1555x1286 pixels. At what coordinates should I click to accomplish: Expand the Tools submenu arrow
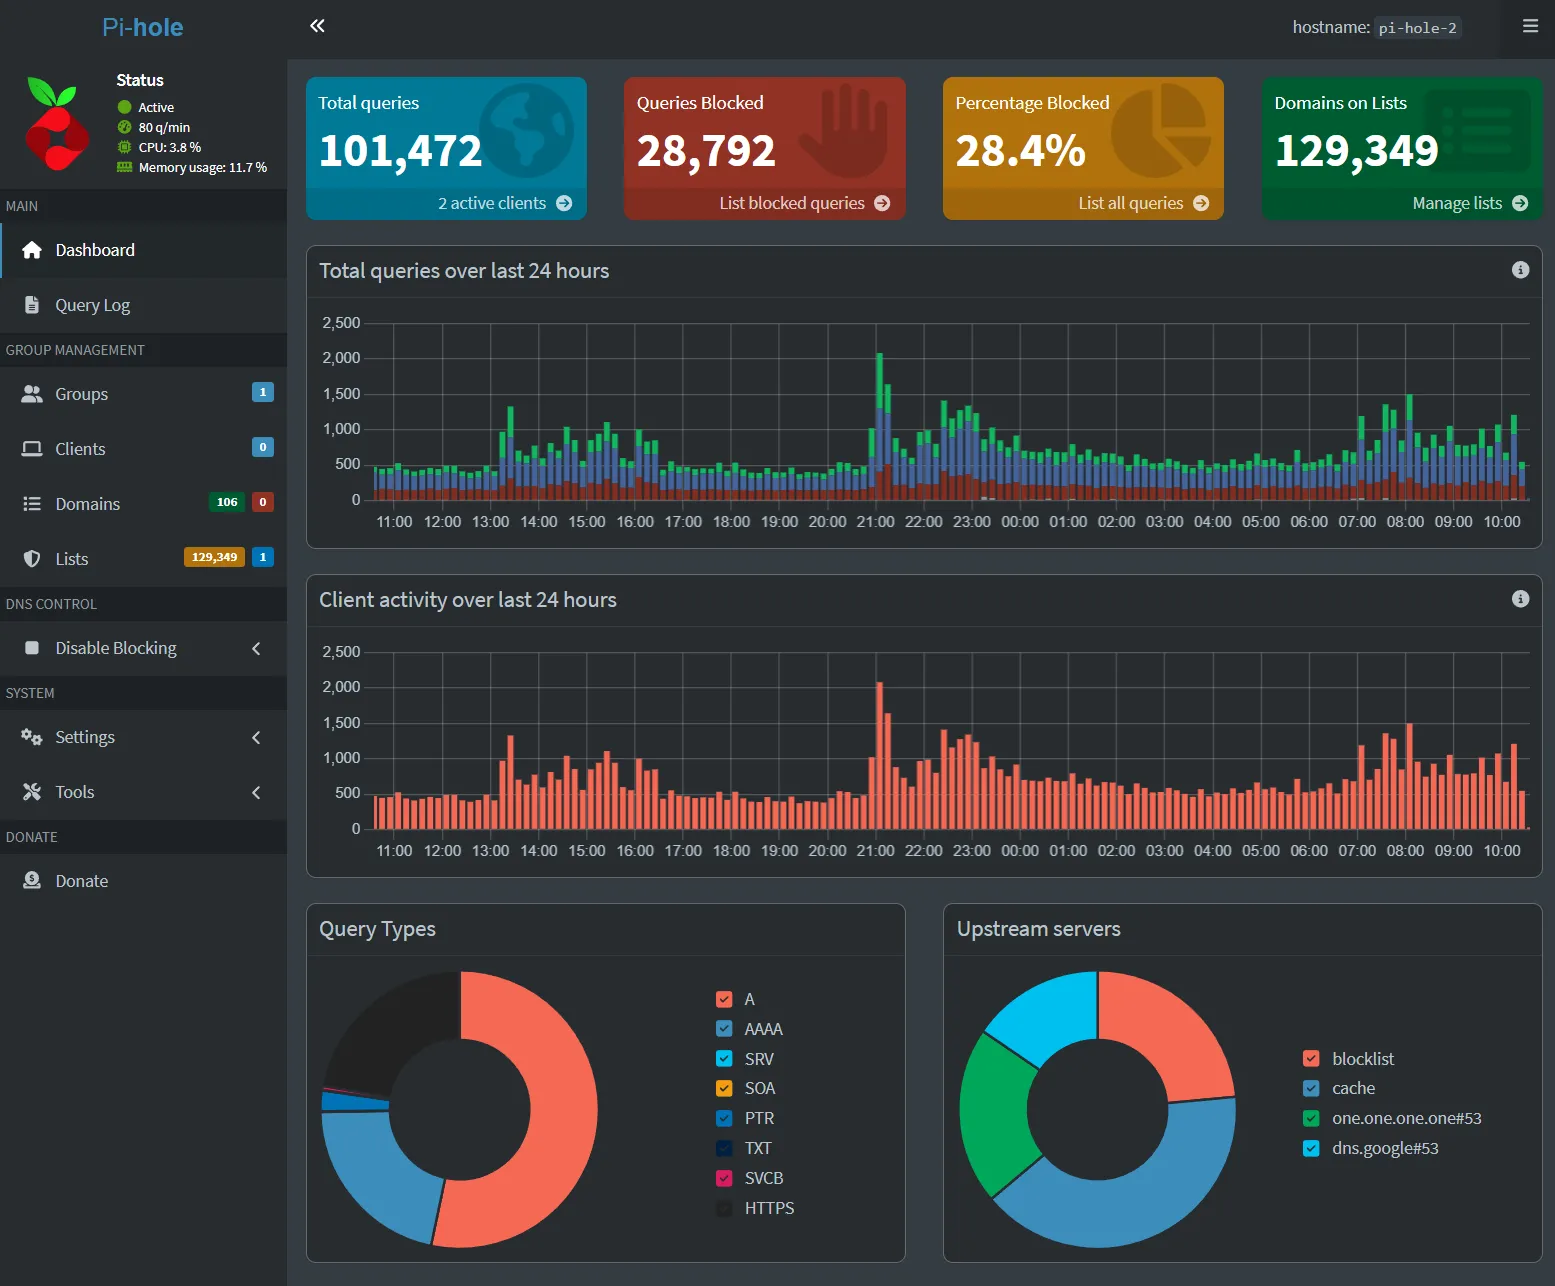pos(256,792)
